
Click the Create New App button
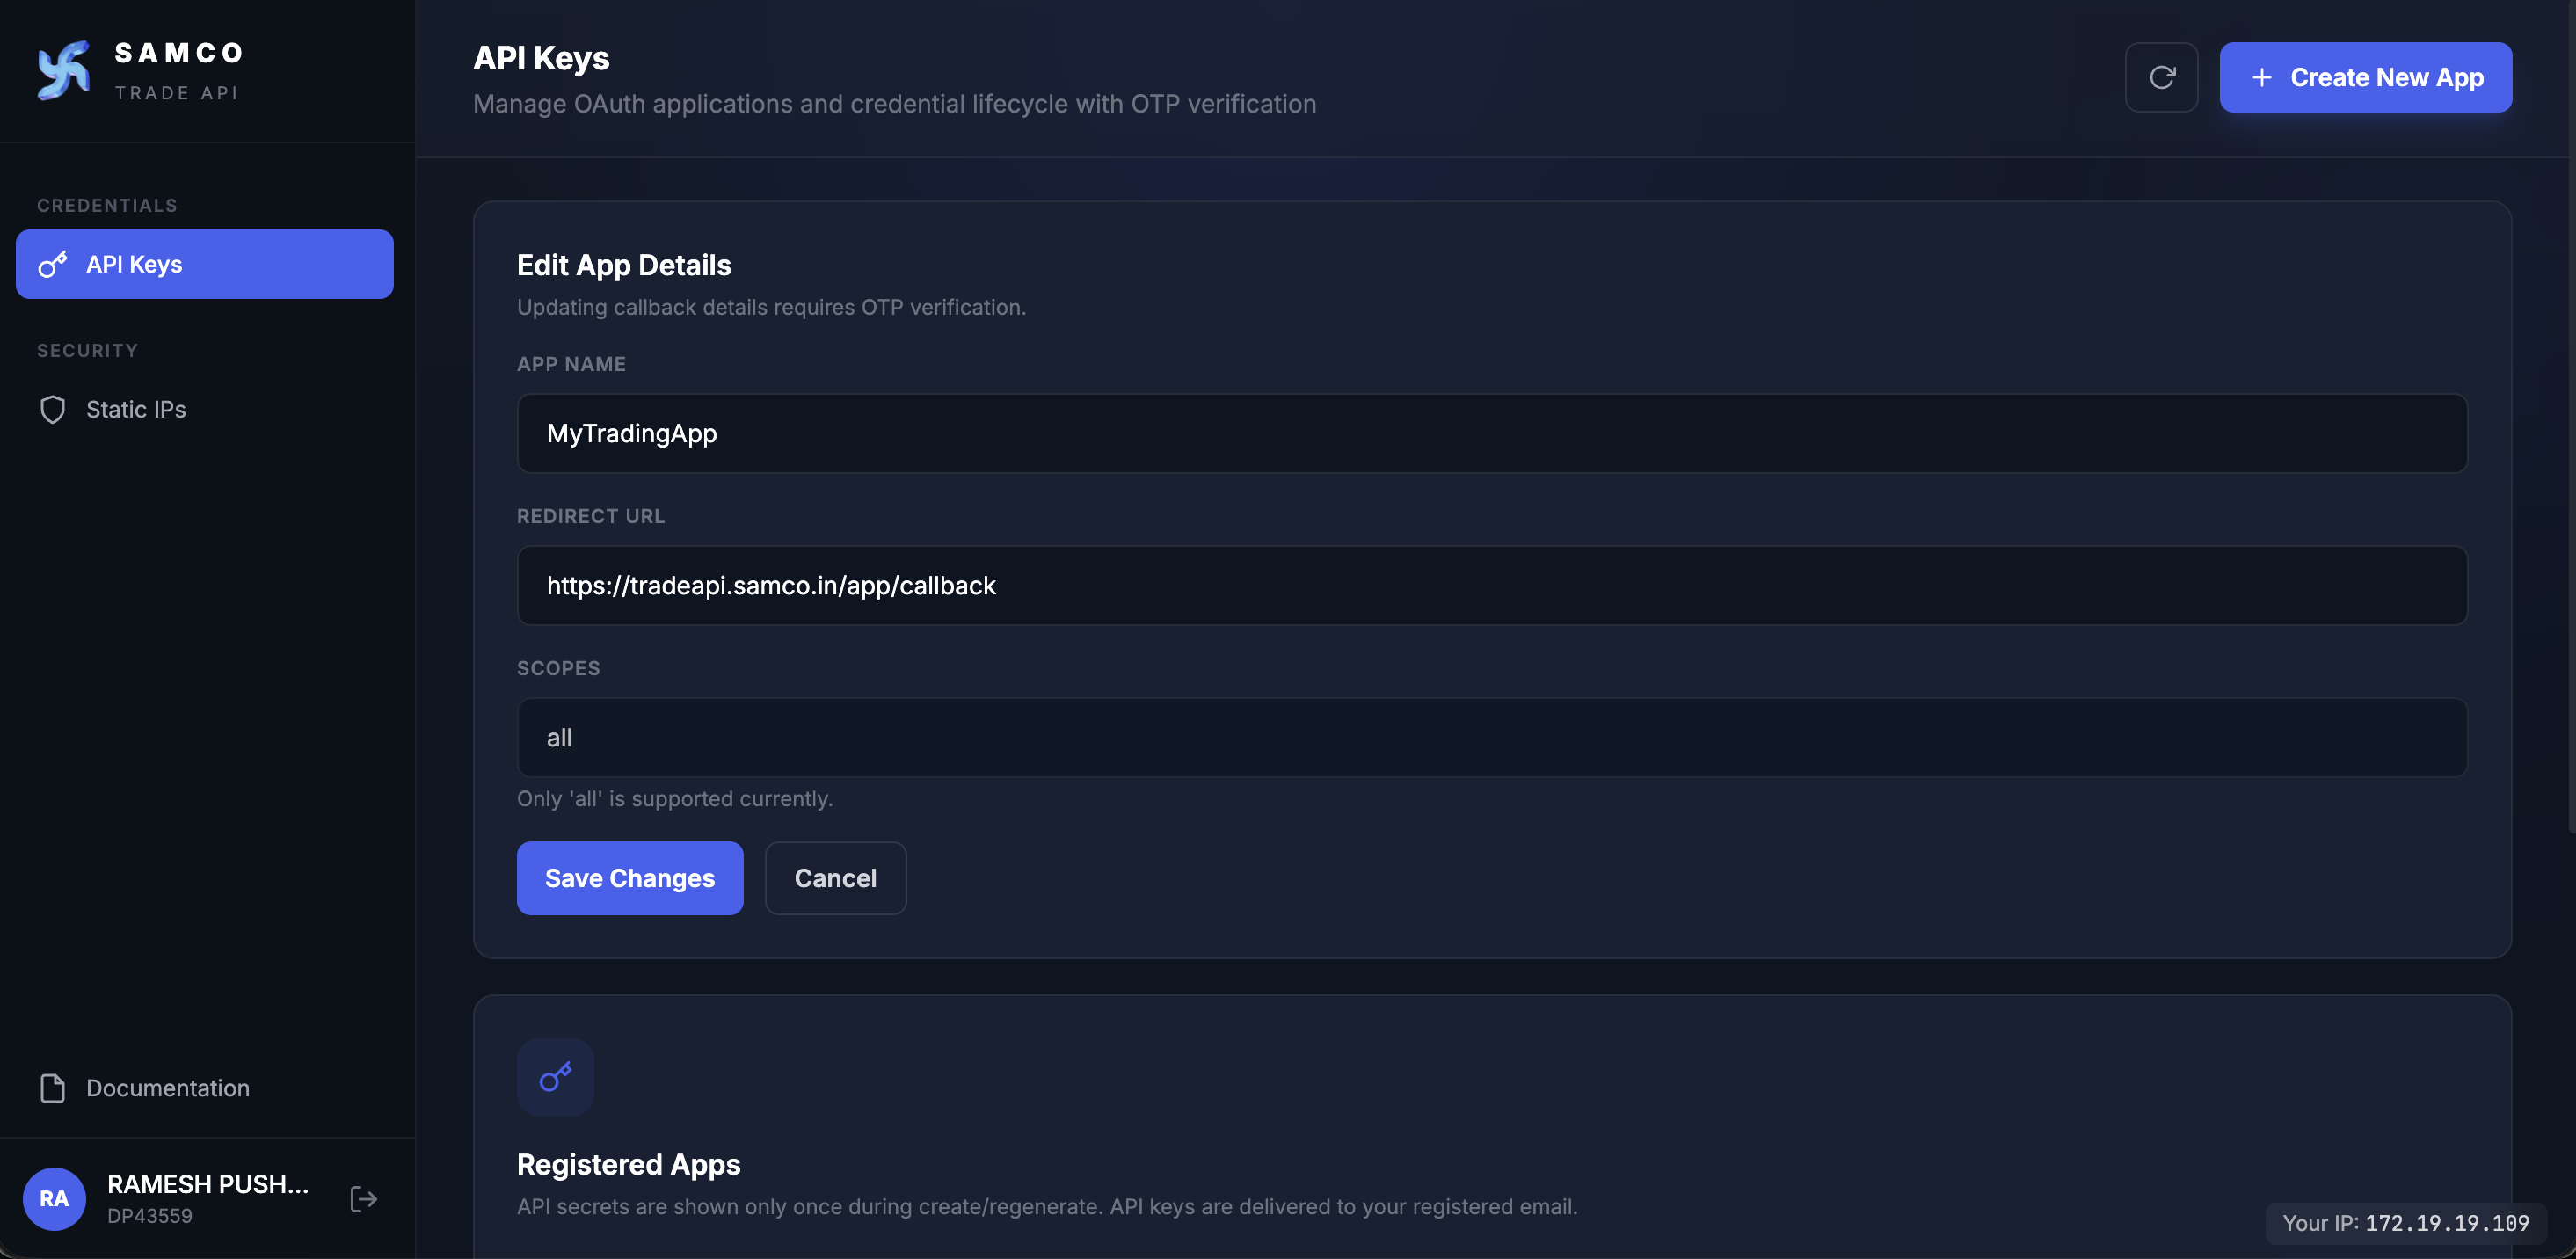(x=2365, y=77)
